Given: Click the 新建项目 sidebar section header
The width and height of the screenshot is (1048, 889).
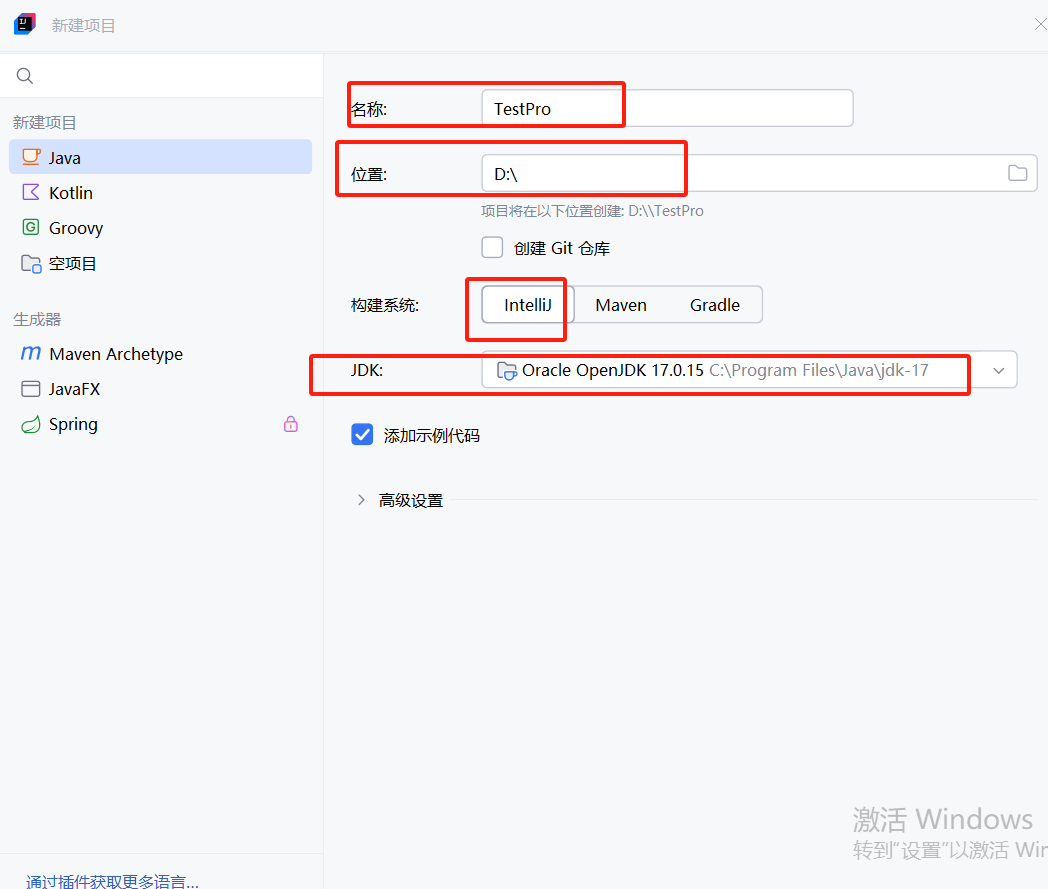Looking at the screenshot, I should click(x=45, y=122).
